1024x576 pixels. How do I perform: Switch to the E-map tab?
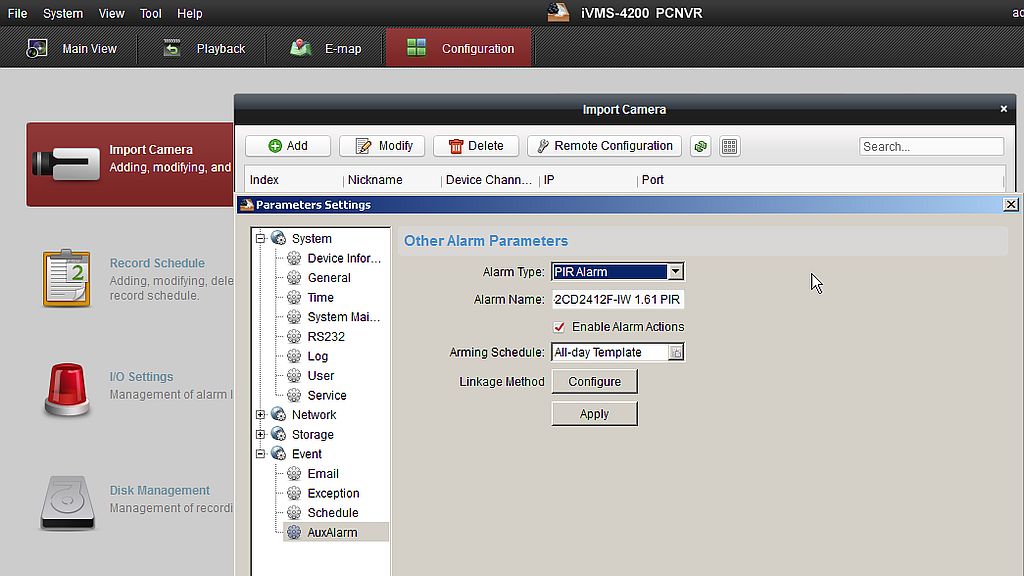click(325, 48)
